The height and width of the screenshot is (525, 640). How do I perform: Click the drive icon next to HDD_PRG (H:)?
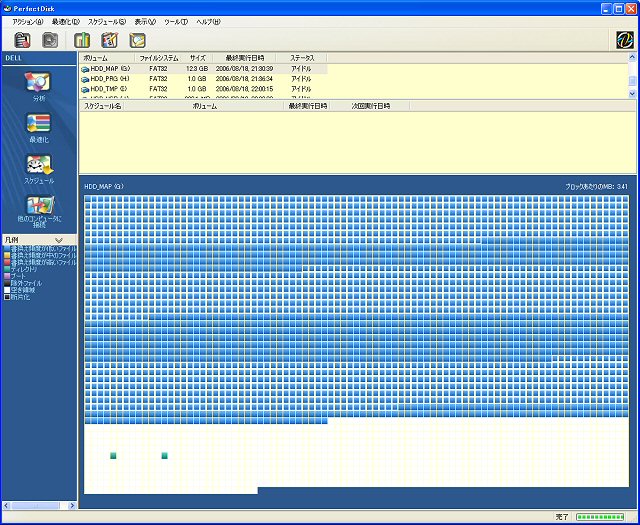[85, 79]
